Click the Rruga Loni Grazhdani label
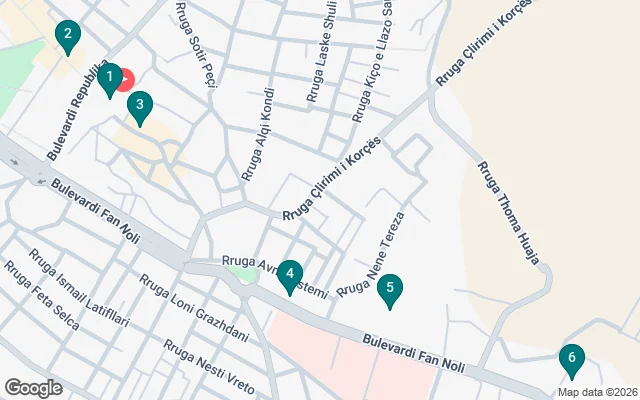640x400 pixels. [194, 308]
